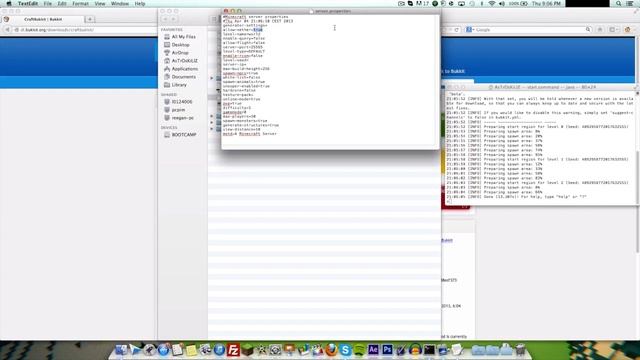Click the magnifier icon in Google search box
The image size is (640, 360).
pos(588,29)
